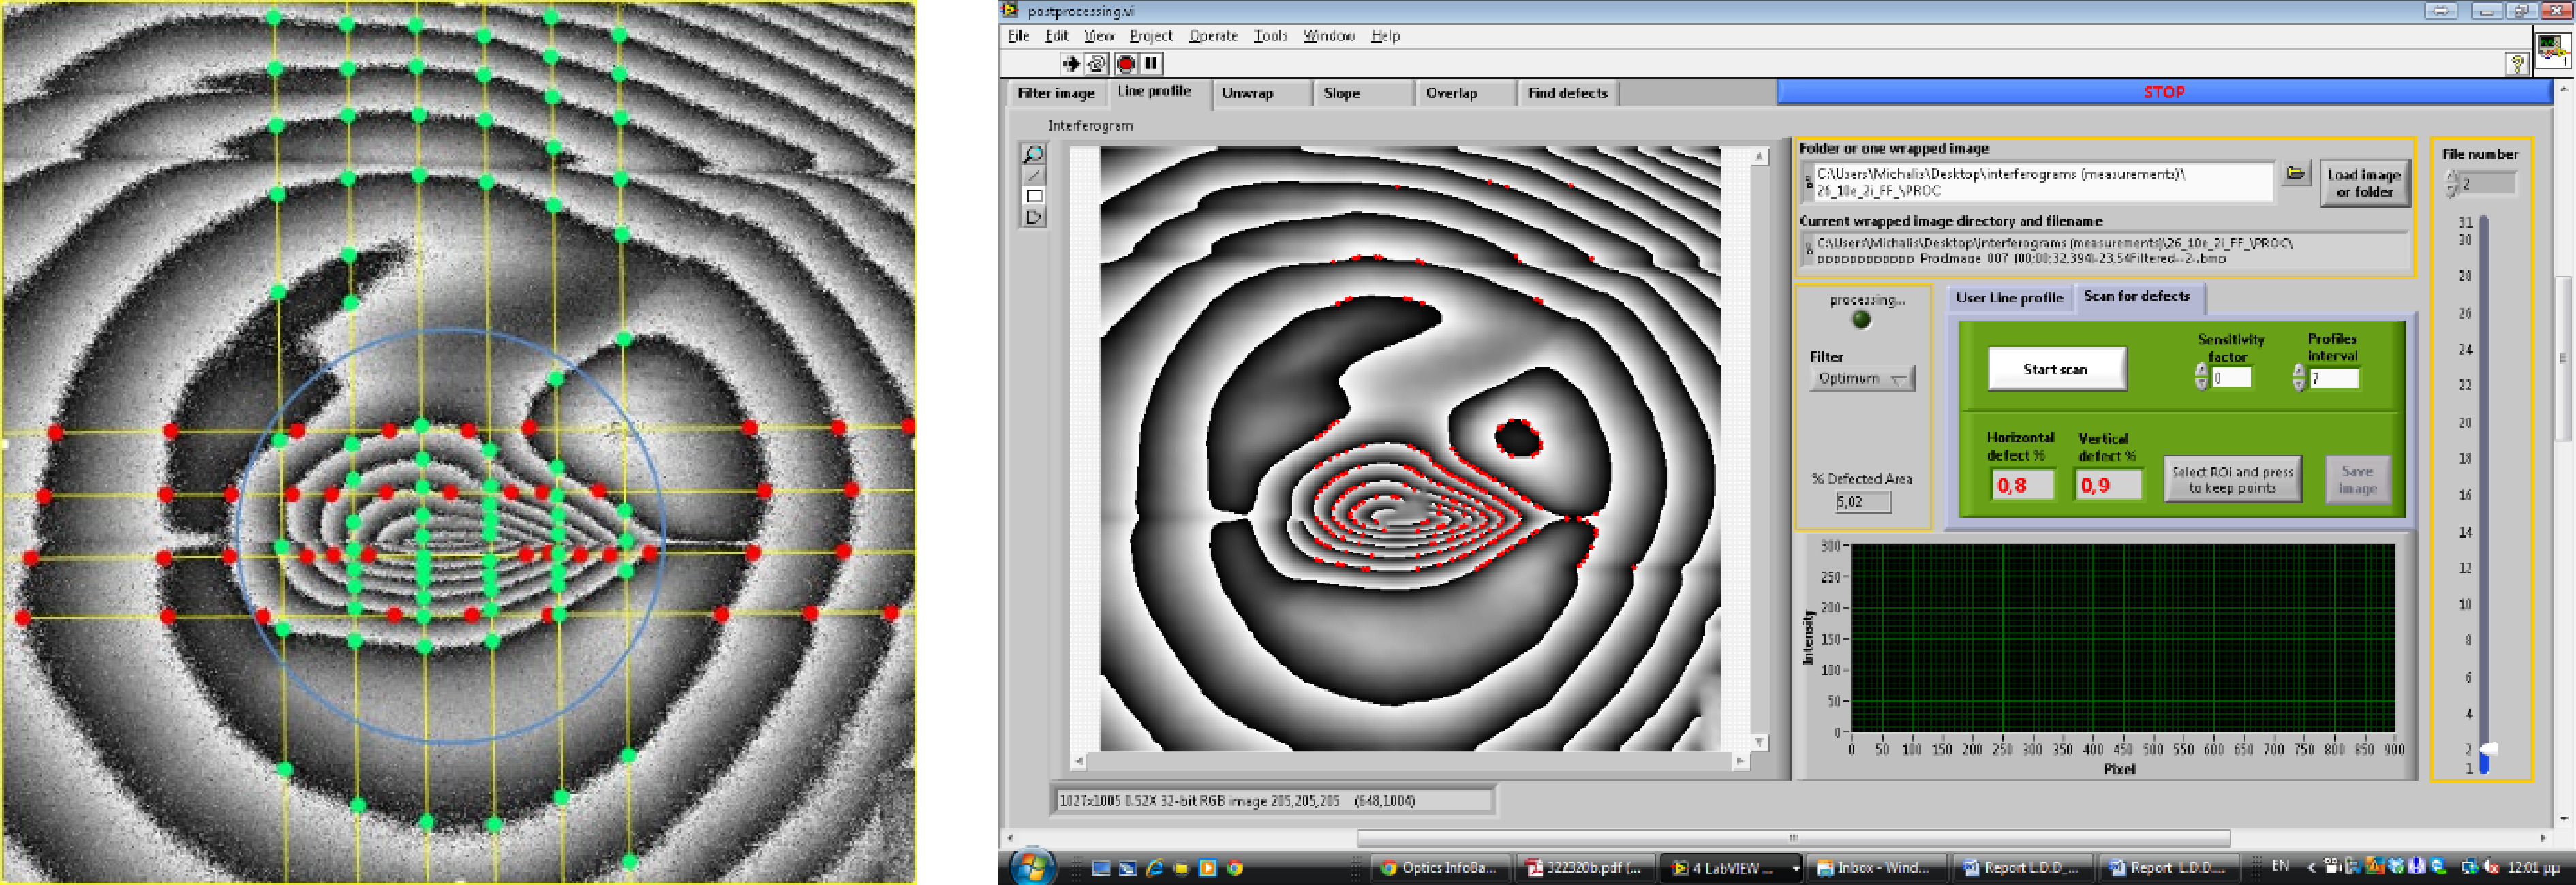Open the Edit menu
This screenshot has height=885, width=2576.
[x=1056, y=36]
